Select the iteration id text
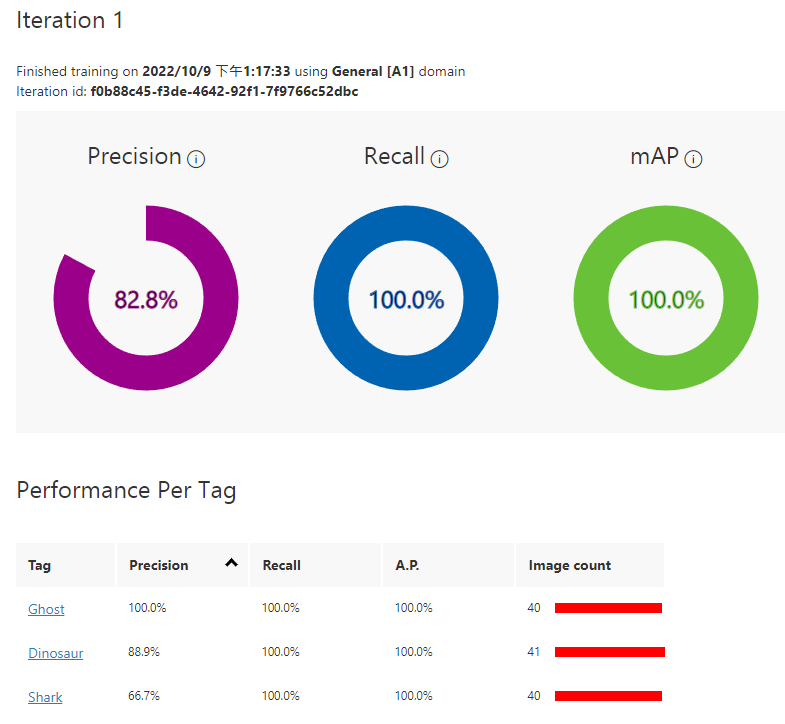Image resolution: width=785 pixels, height=724 pixels. [x=224, y=92]
